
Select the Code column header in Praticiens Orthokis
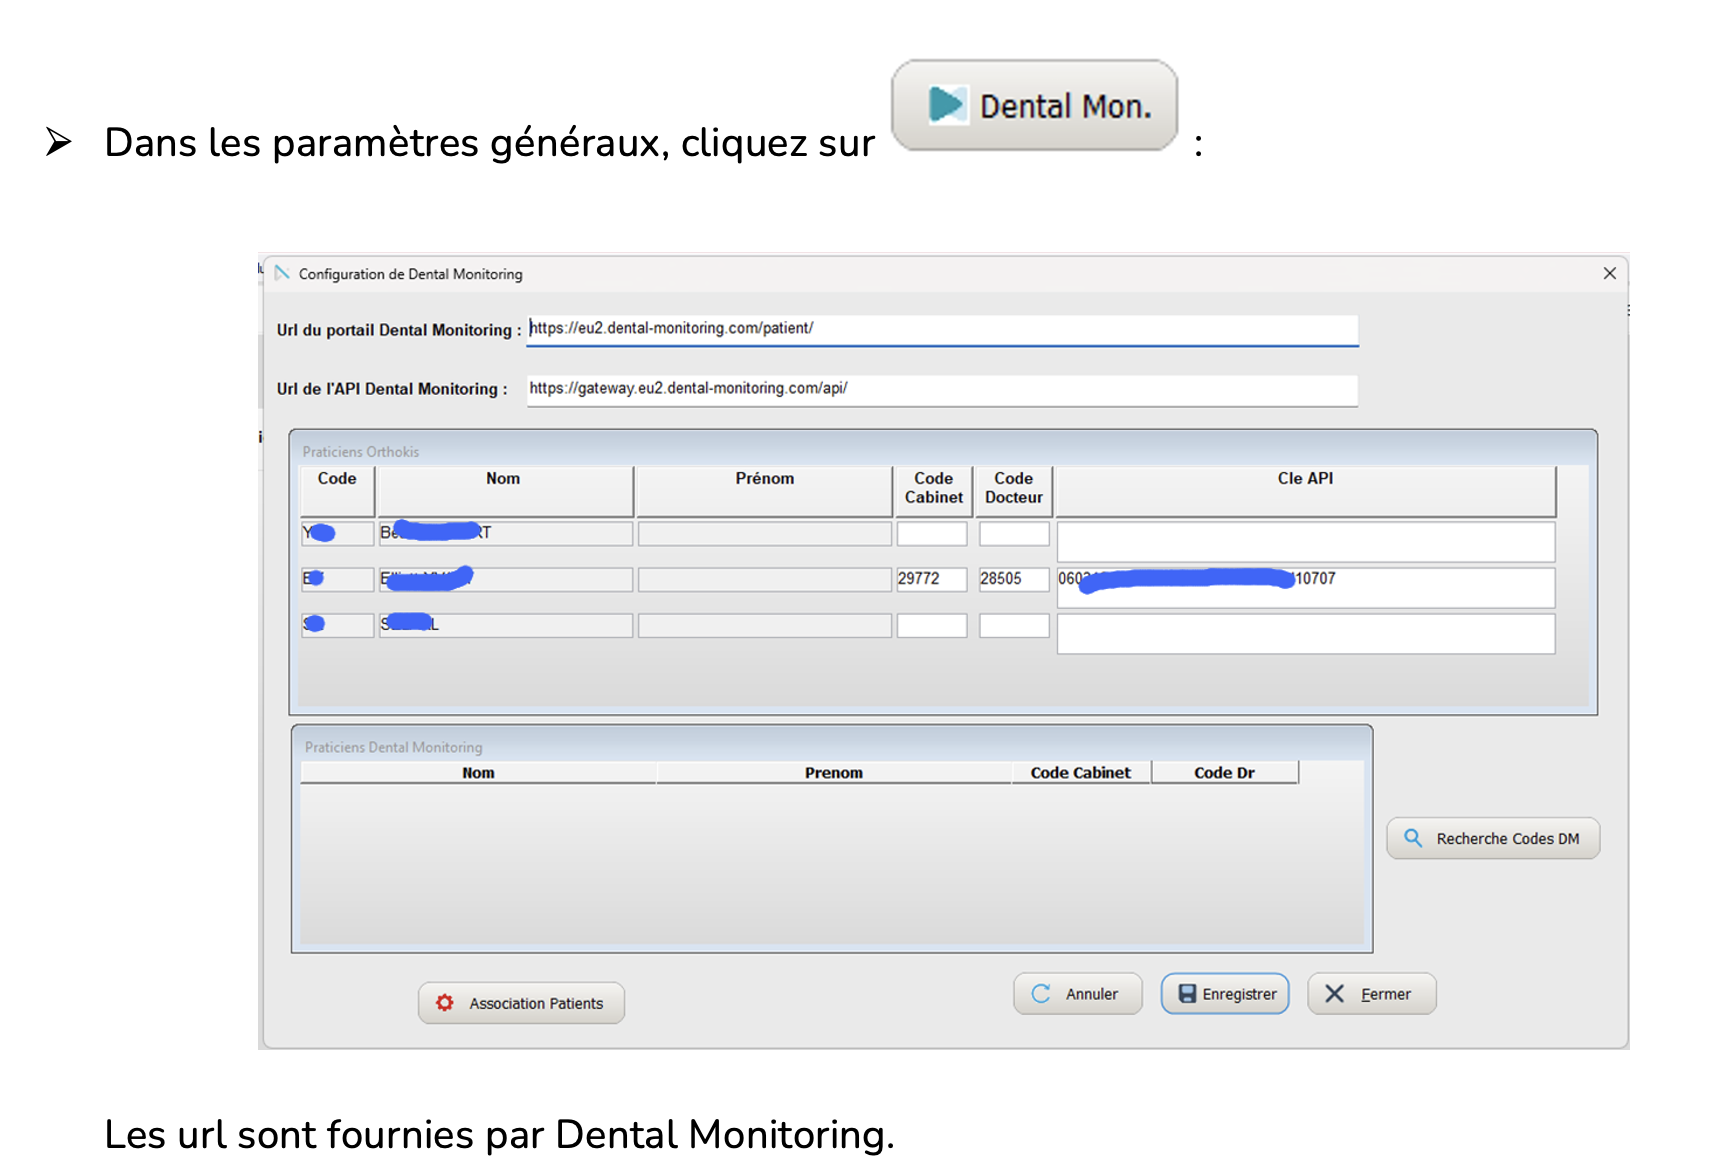click(337, 490)
